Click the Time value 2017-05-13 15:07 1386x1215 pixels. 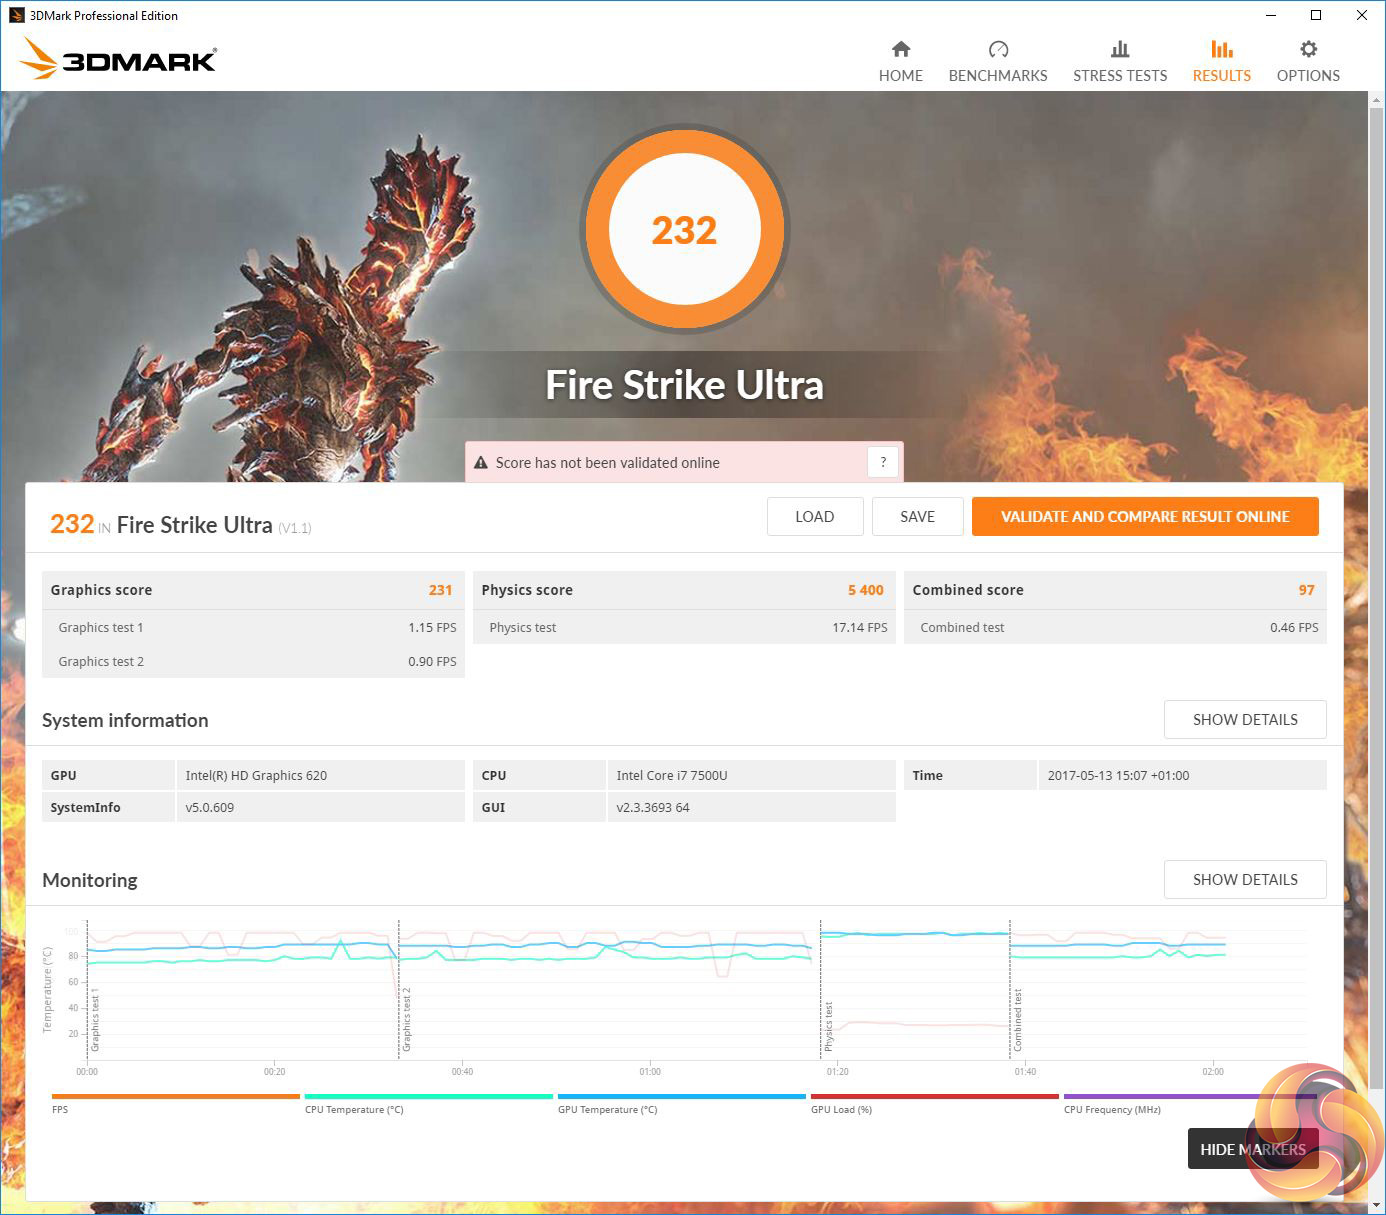pyautogui.click(x=1118, y=775)
